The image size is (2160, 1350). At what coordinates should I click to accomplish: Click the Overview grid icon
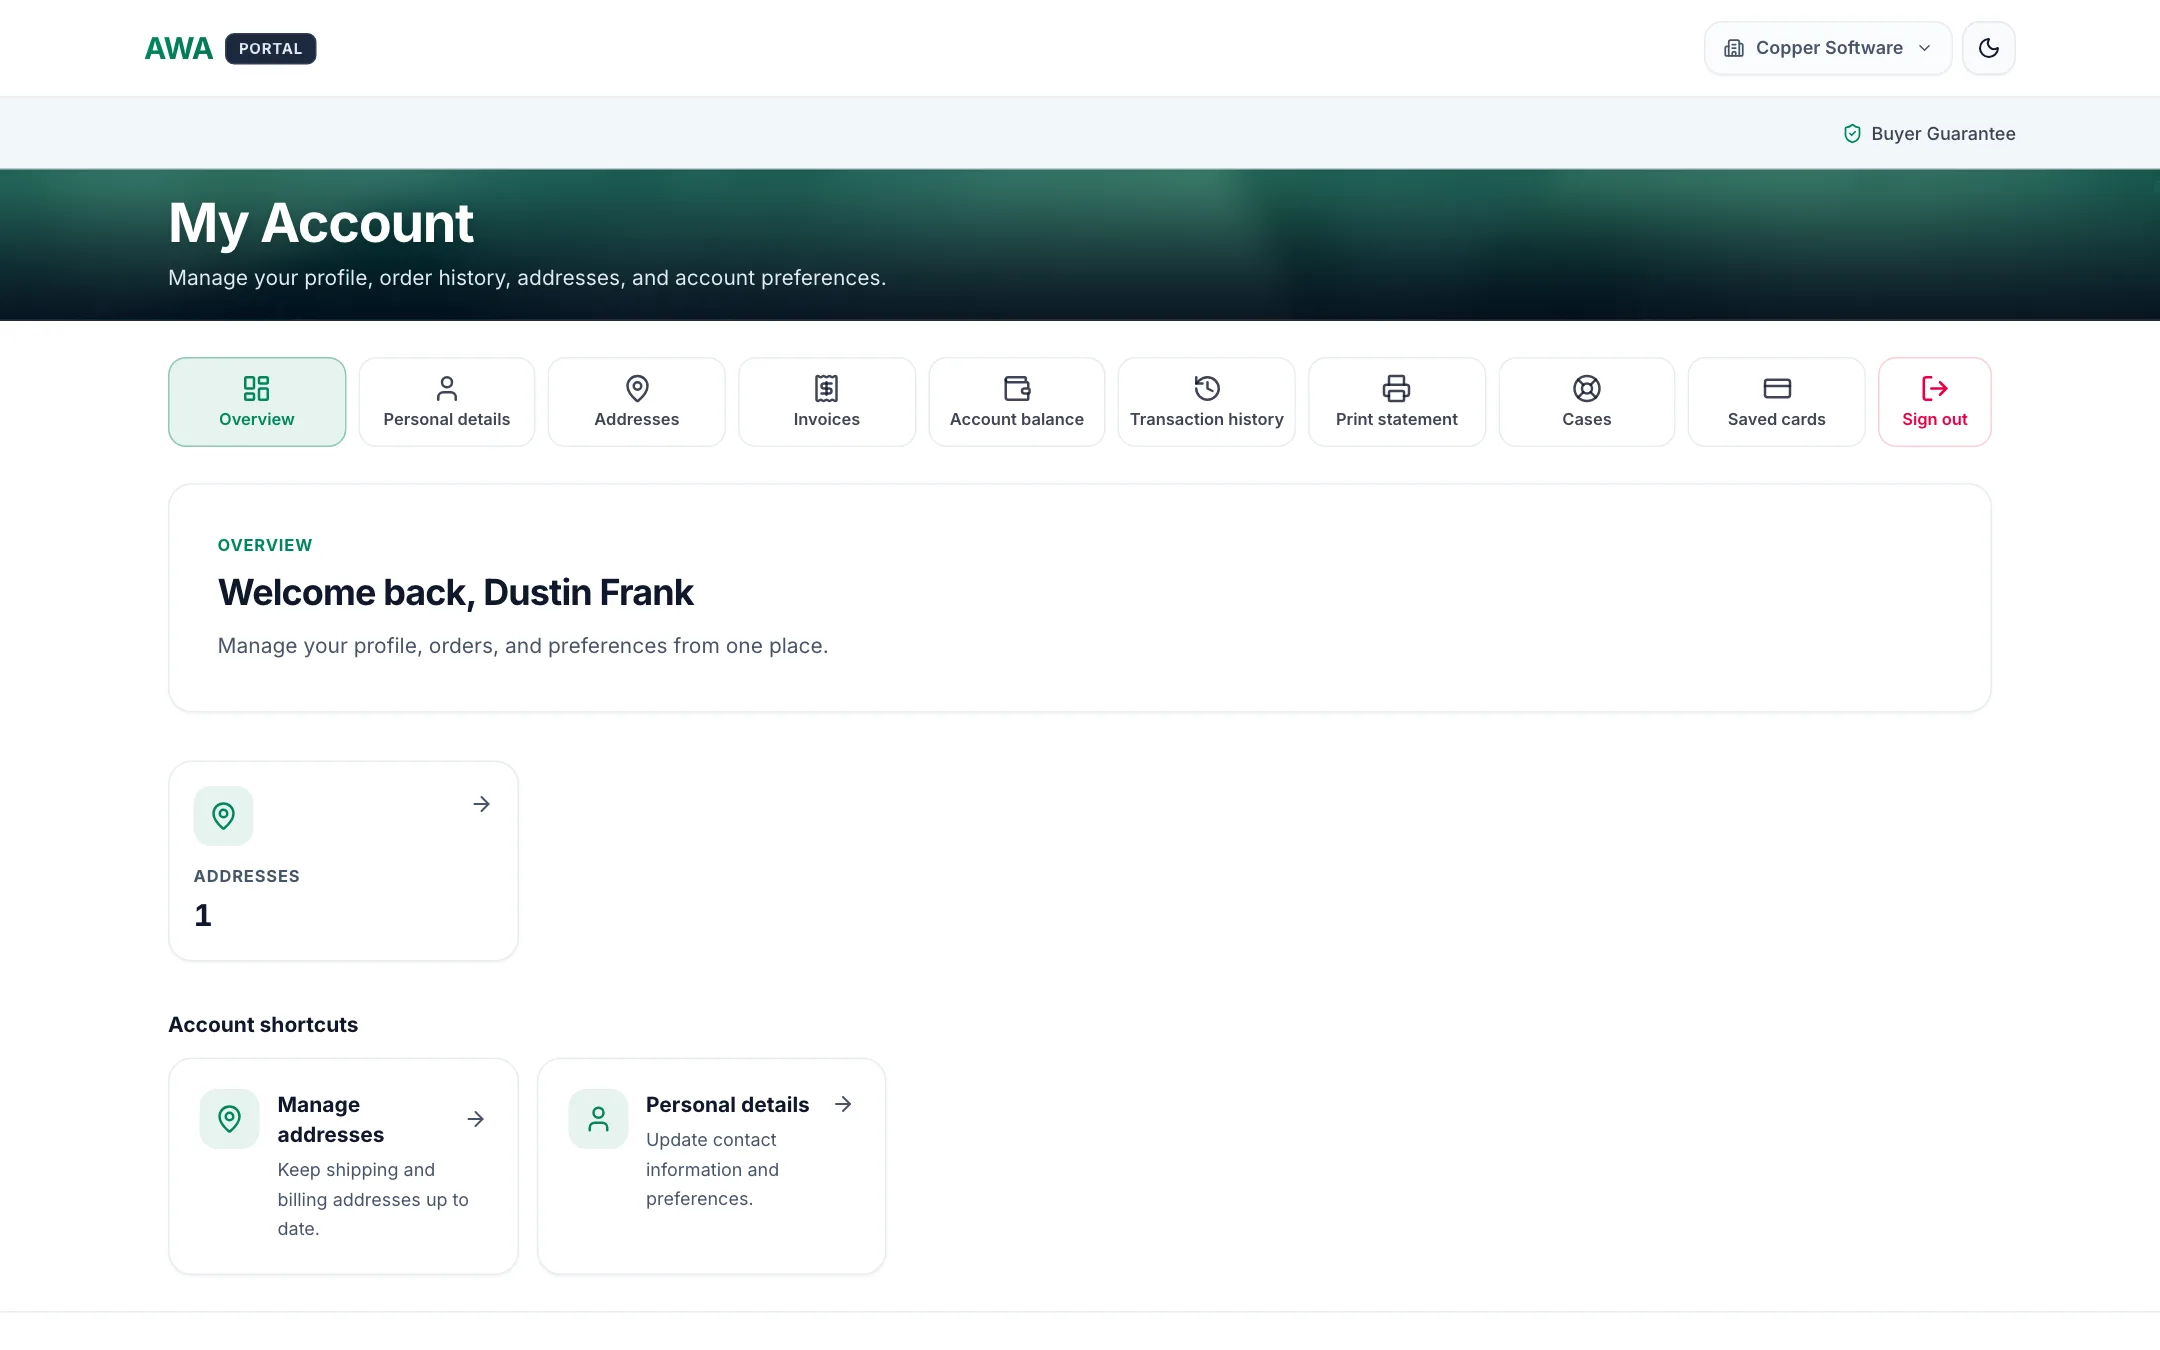[257, 388]
